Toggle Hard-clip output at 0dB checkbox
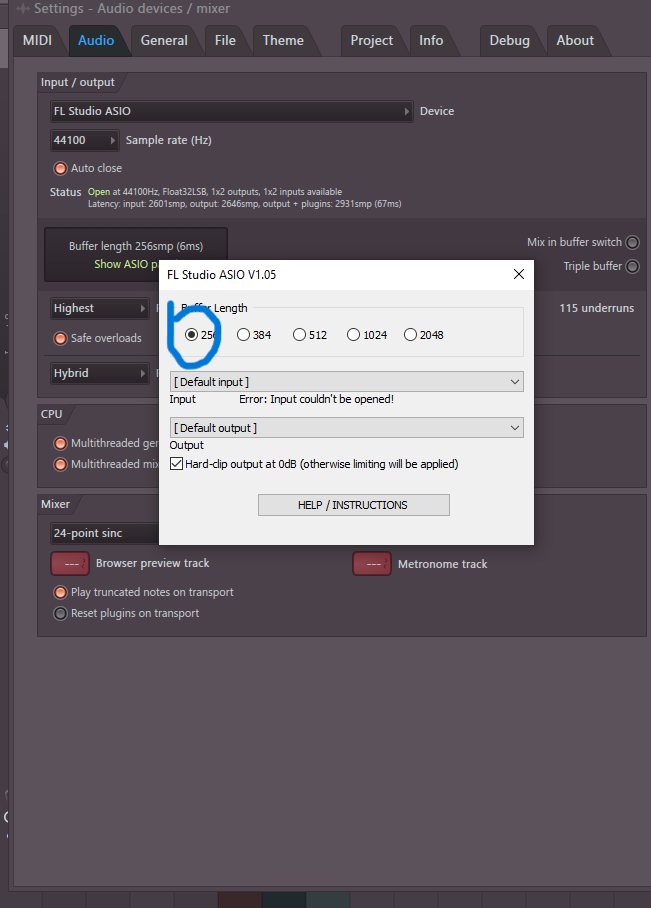The width and height of the screenshot is (651, 908). coord(177,464)
